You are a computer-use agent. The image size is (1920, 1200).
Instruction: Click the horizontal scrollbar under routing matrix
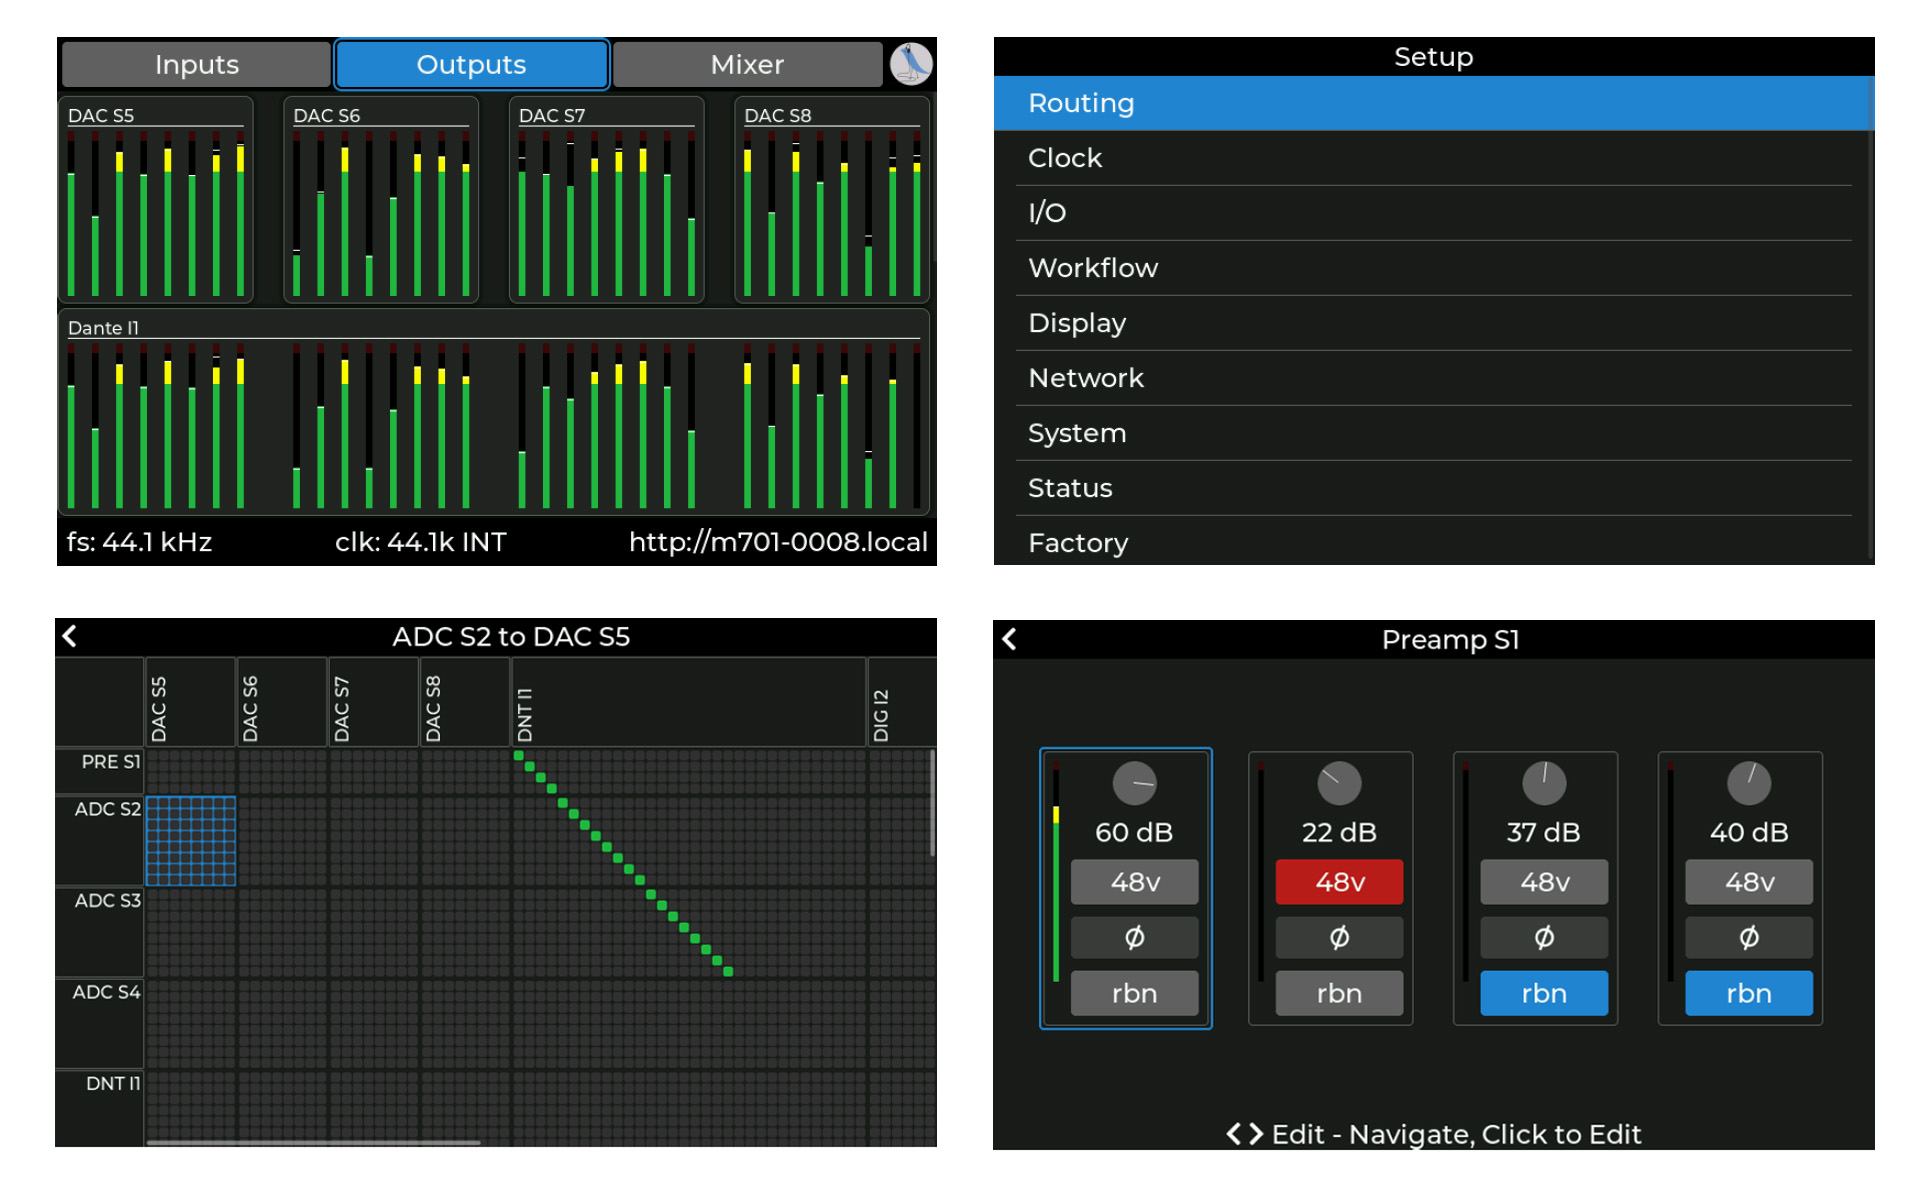coord(313,1142)
